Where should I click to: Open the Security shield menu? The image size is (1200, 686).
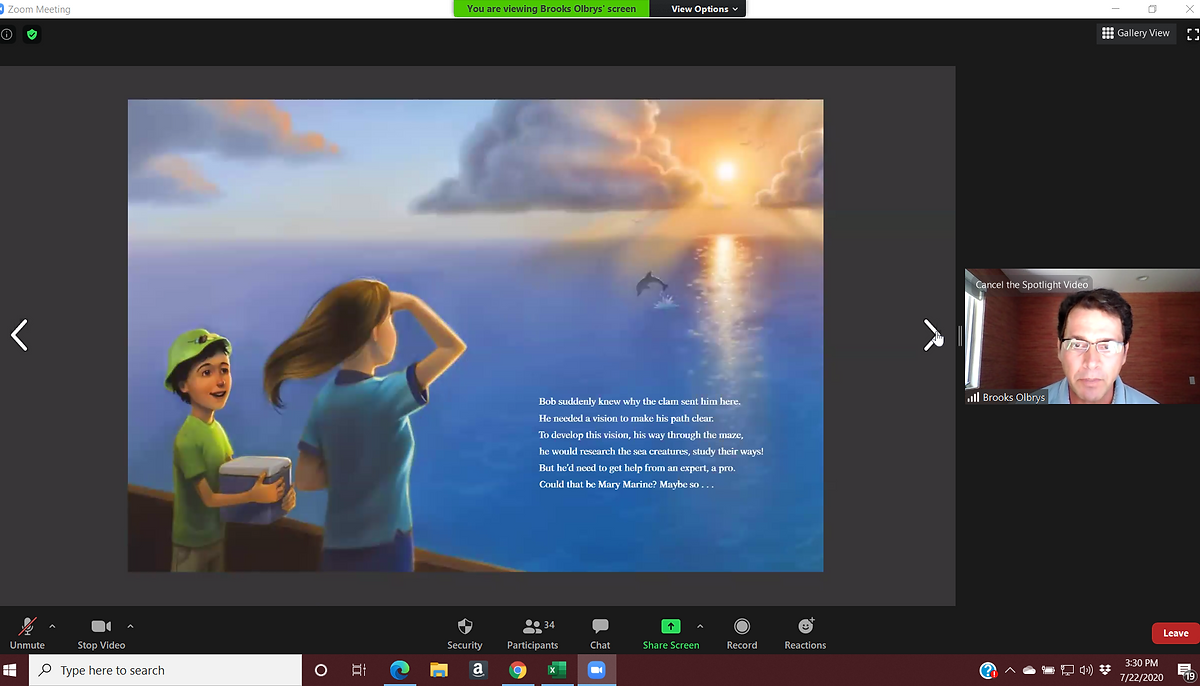[x=464, y=632]
